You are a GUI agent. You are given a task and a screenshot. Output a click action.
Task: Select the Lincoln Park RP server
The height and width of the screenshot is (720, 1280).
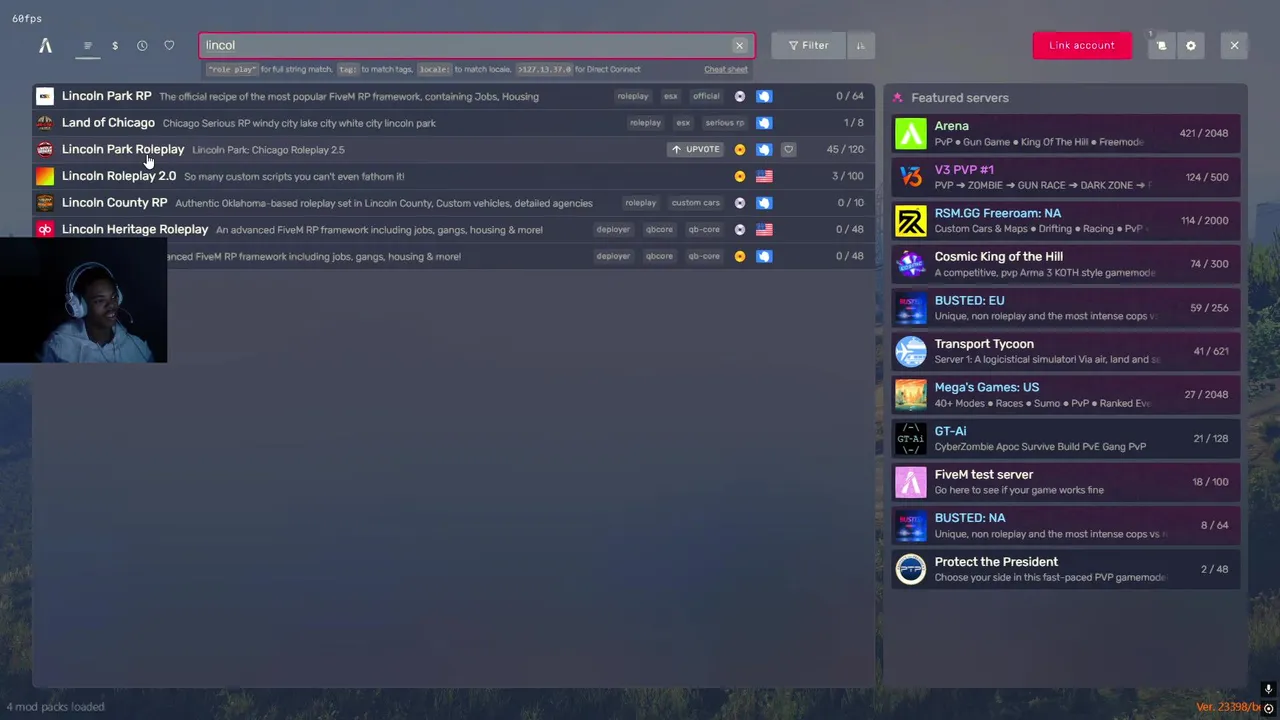[453, 96]
